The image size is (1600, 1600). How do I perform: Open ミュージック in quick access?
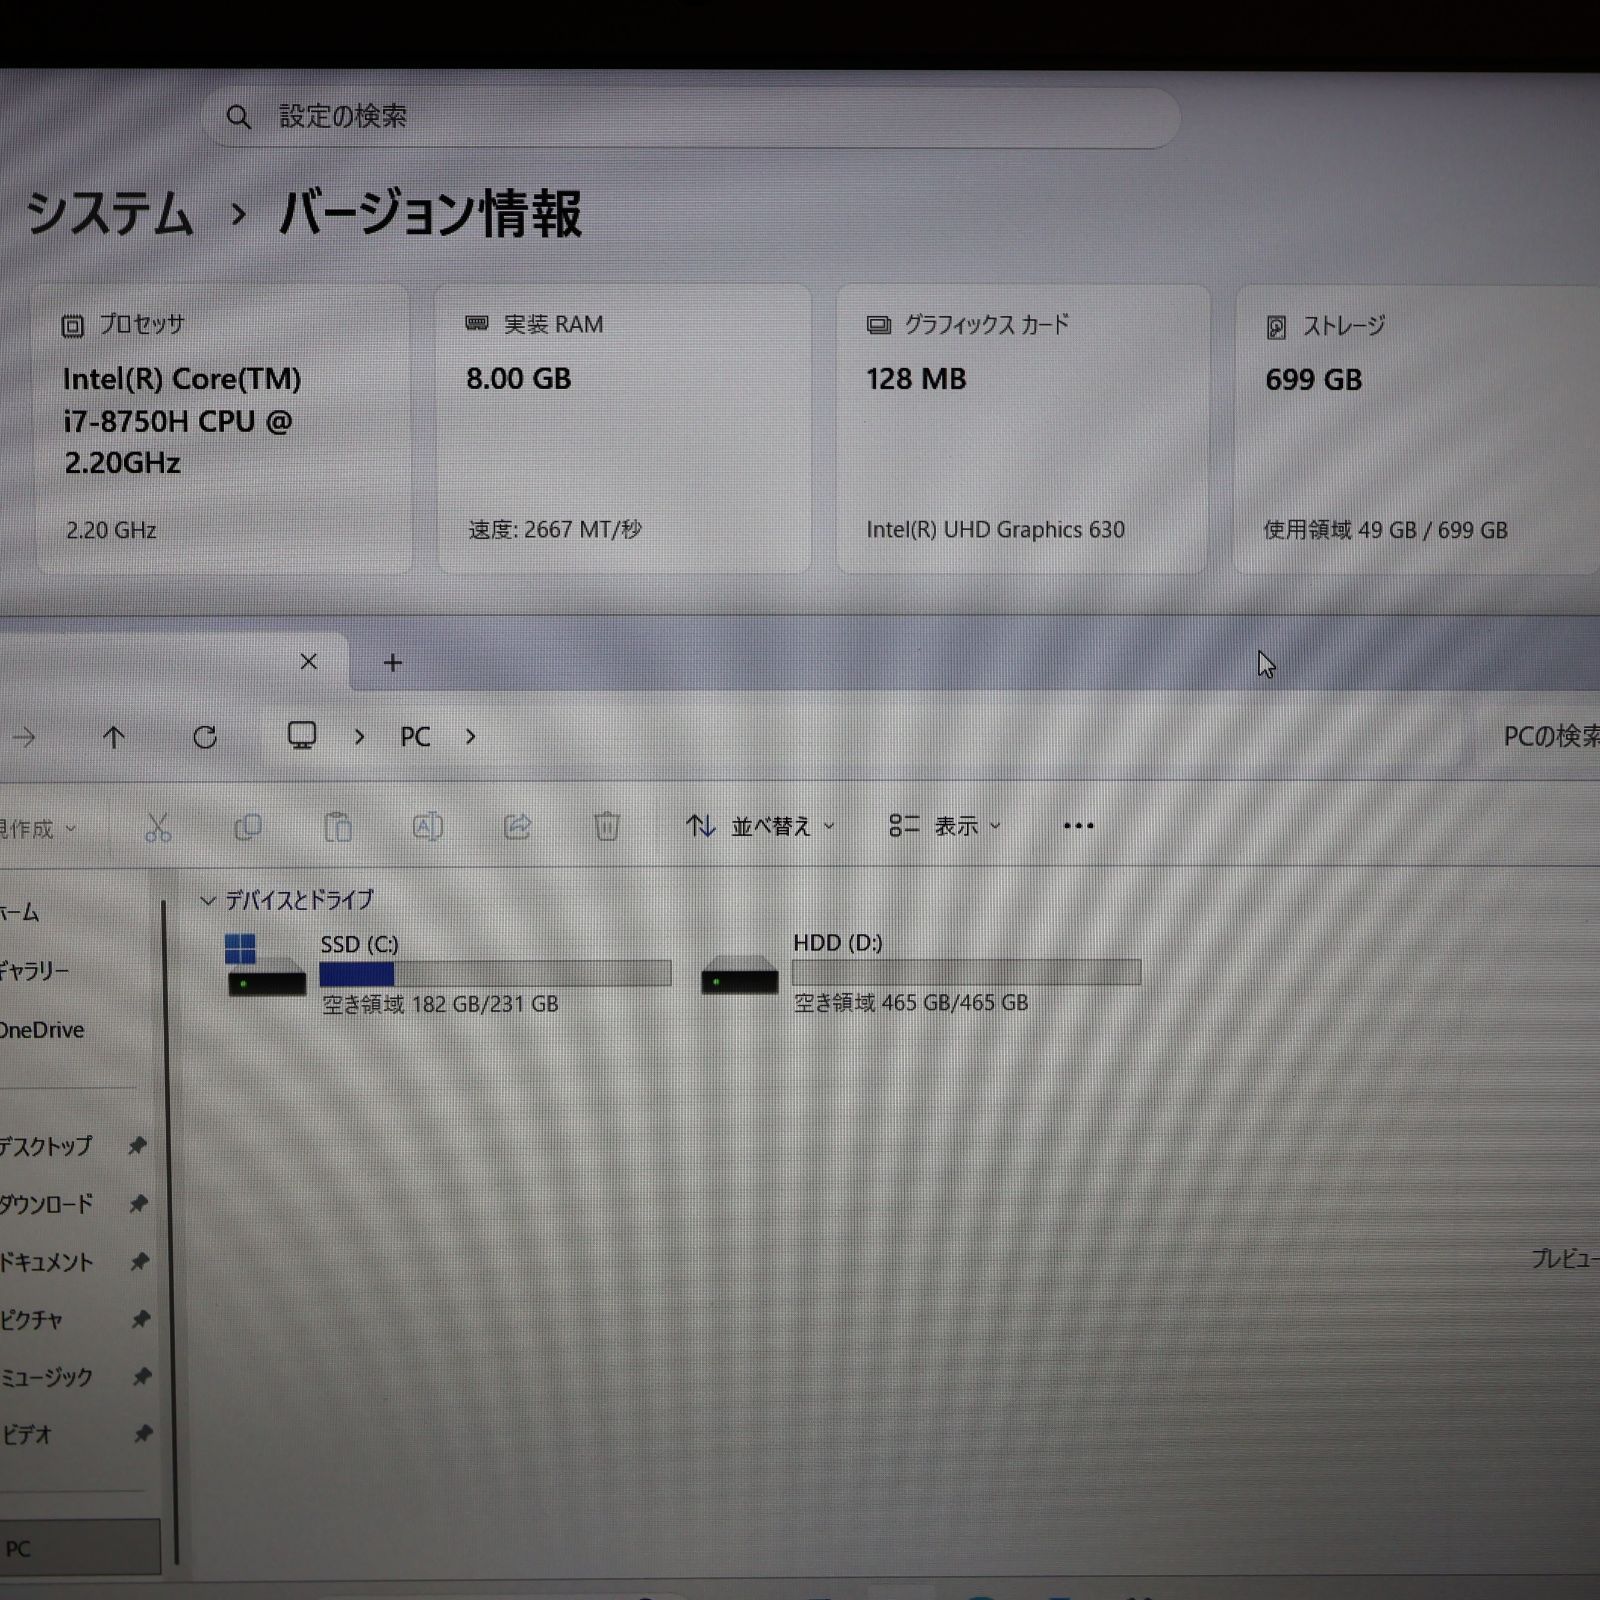click(x=46, y=1377)
